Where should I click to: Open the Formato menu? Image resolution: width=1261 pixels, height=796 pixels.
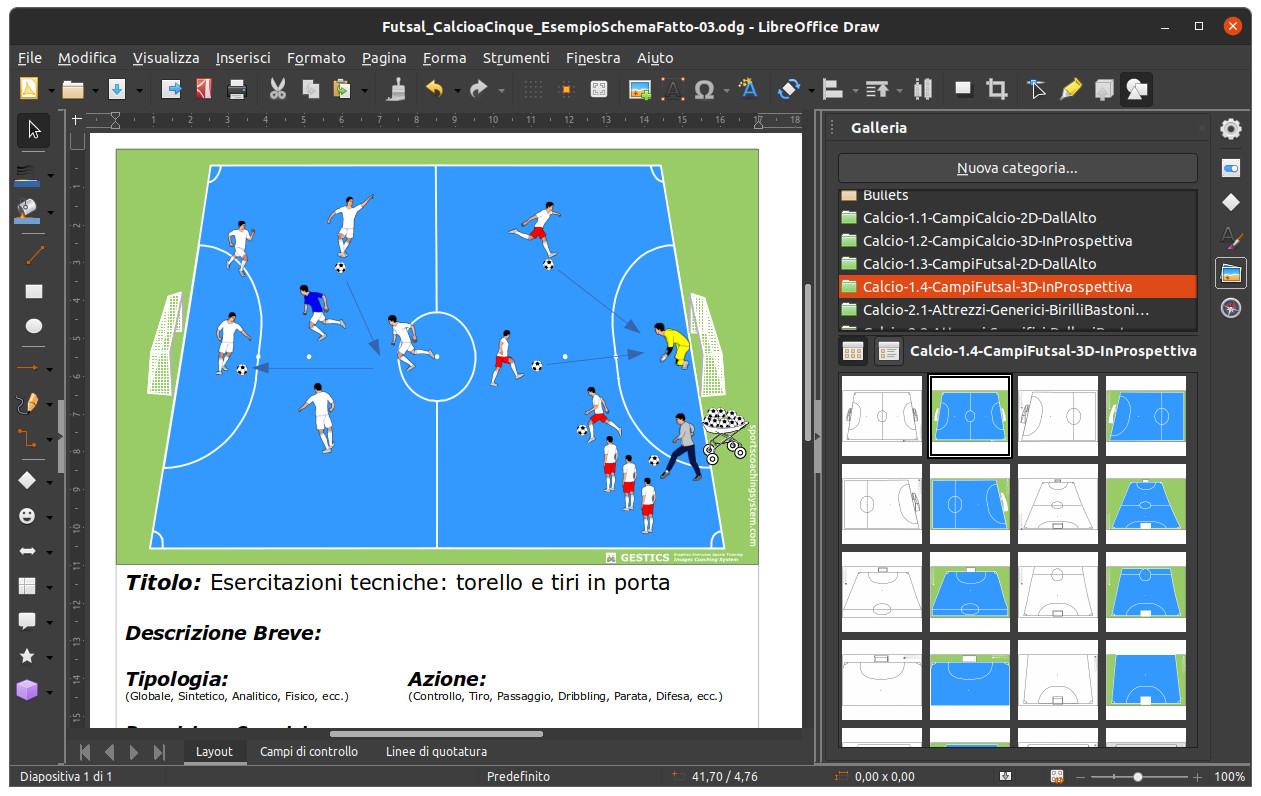tap(316, 58)
